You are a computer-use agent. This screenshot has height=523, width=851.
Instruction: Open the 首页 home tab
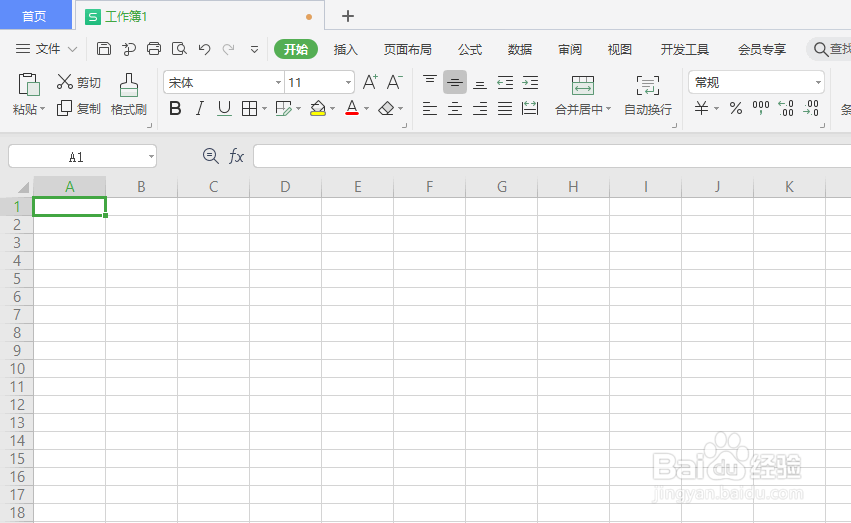point(35,16)
